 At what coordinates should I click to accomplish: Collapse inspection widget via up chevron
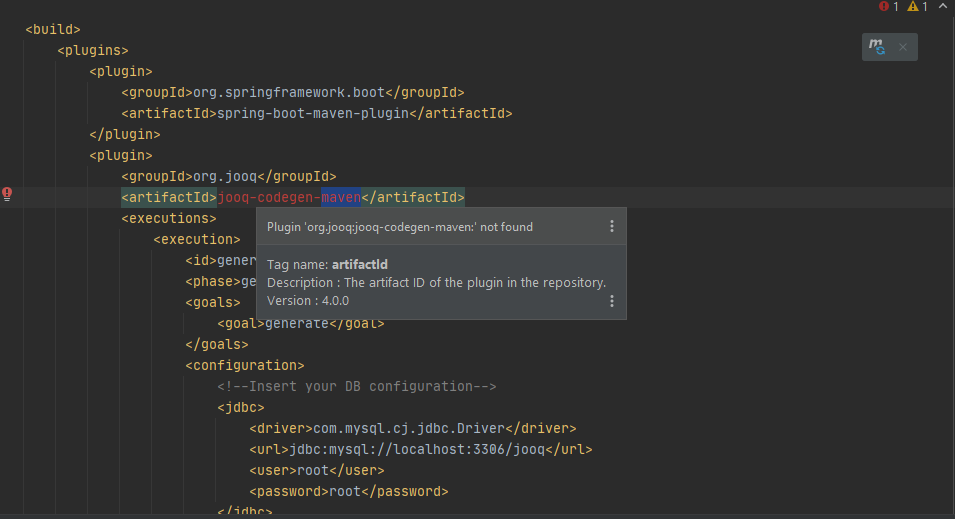tap(942, 6)
